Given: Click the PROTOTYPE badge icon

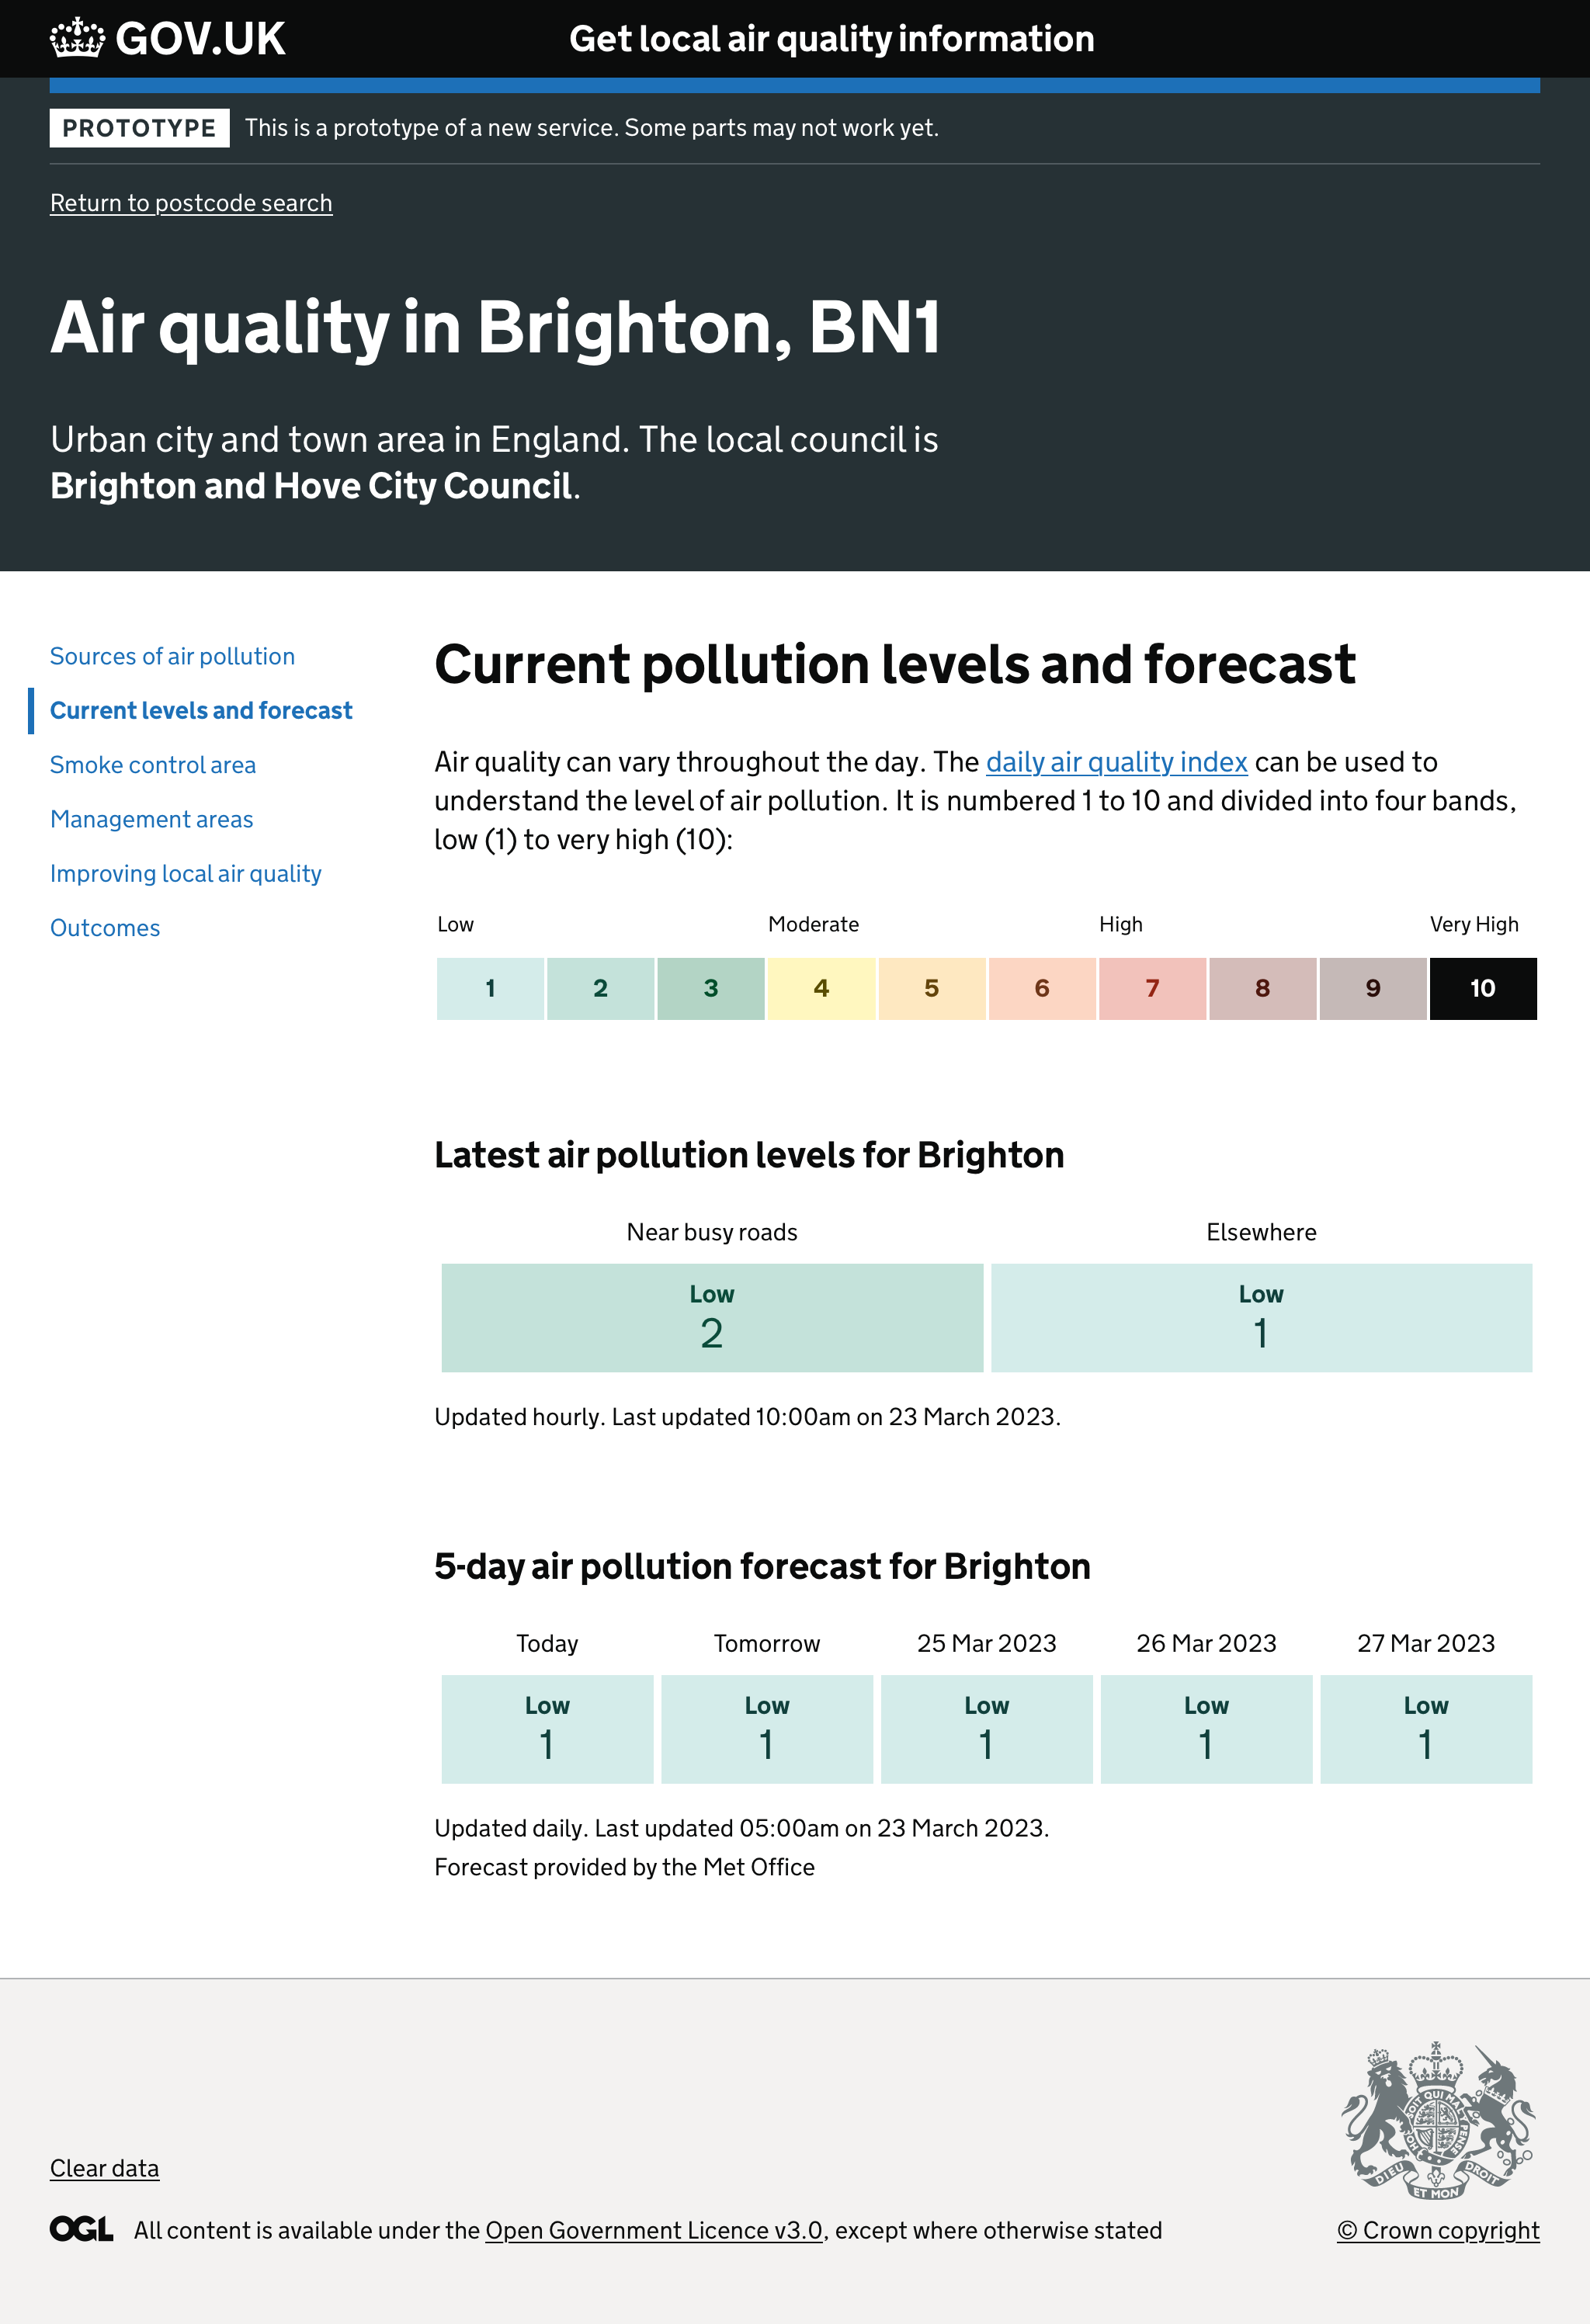Looking at the screenshot, I should click(x=137, y=127).
